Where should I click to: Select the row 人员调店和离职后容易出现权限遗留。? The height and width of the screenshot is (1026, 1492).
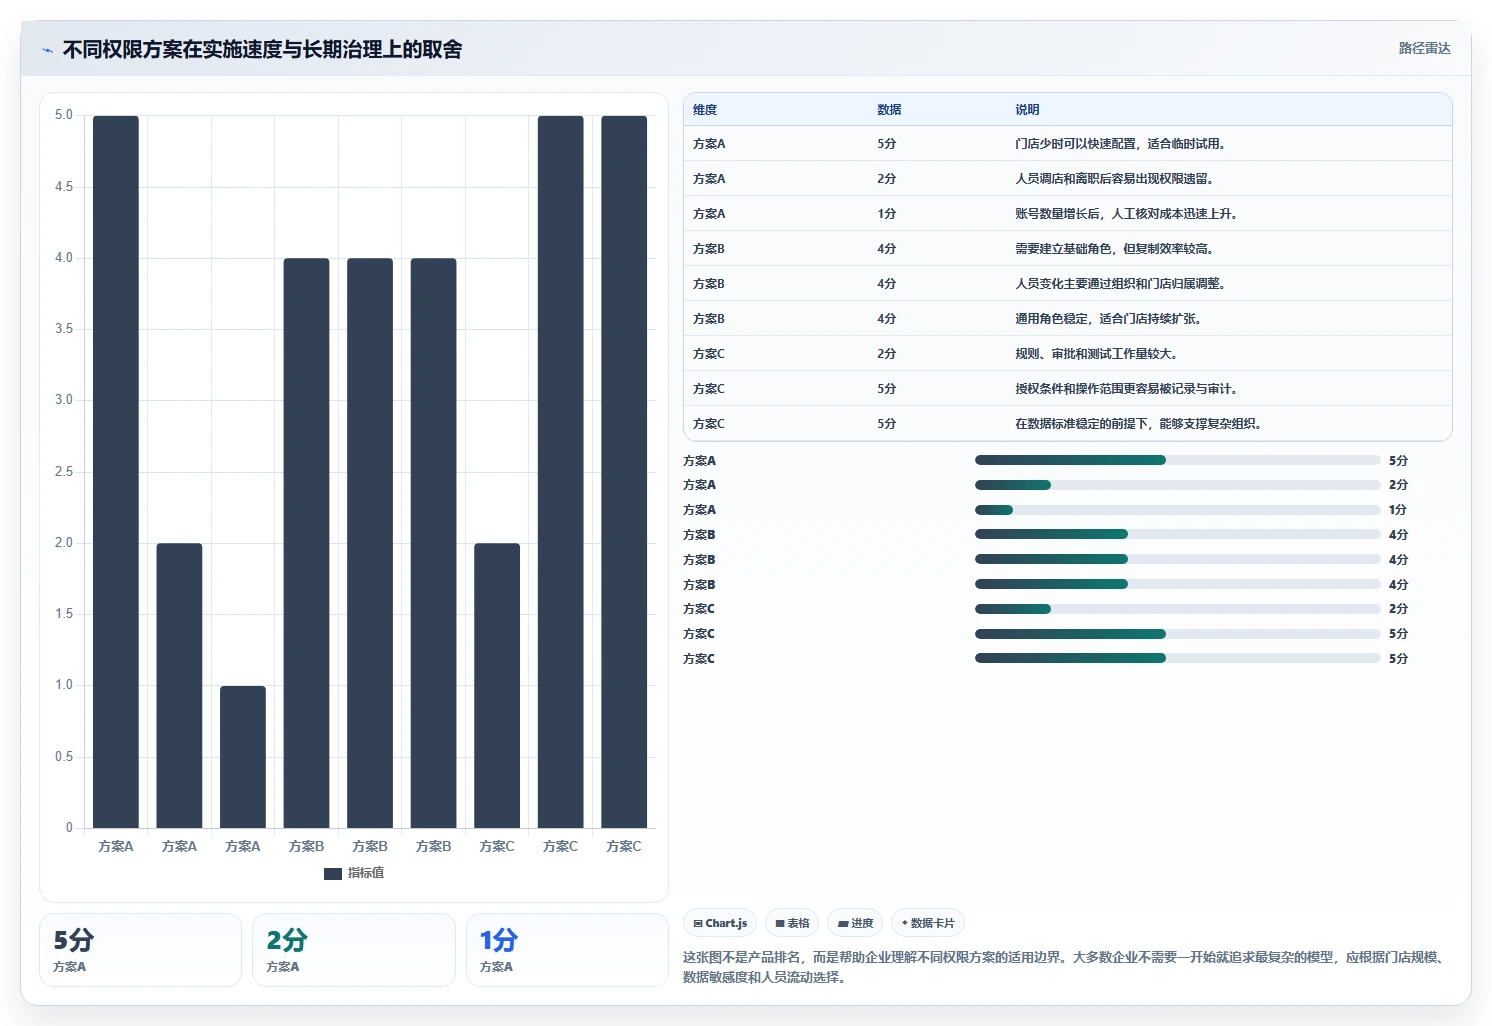[x=1067, y=179]
